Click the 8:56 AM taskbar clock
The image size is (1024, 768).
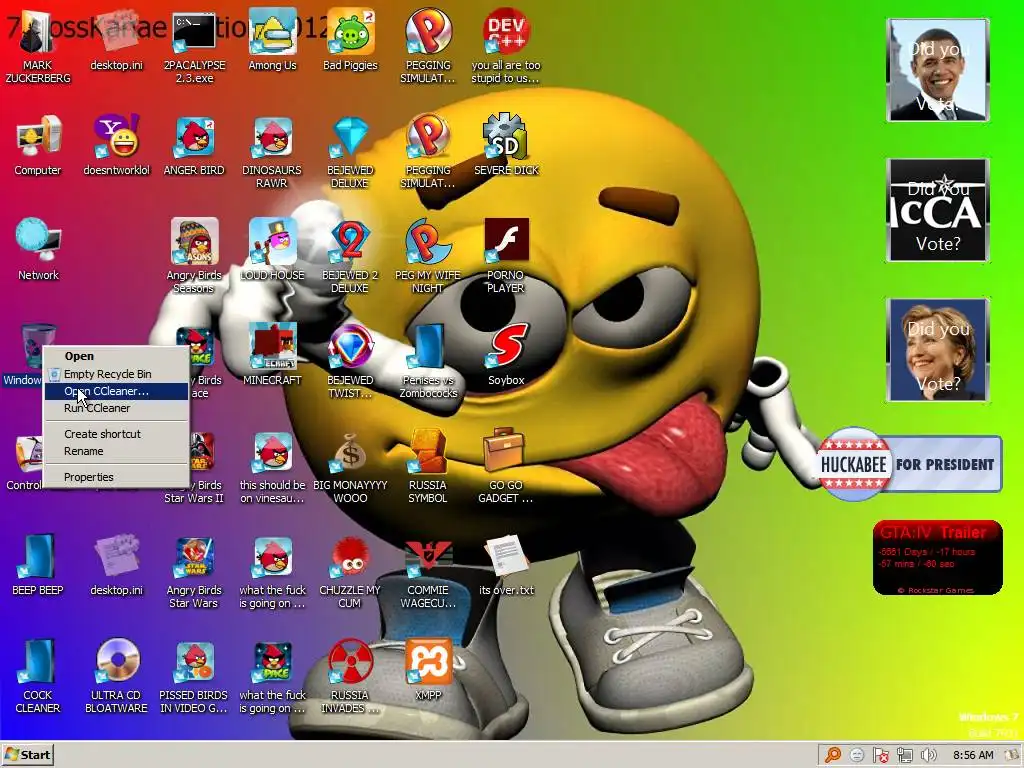(x=973, y=756)
